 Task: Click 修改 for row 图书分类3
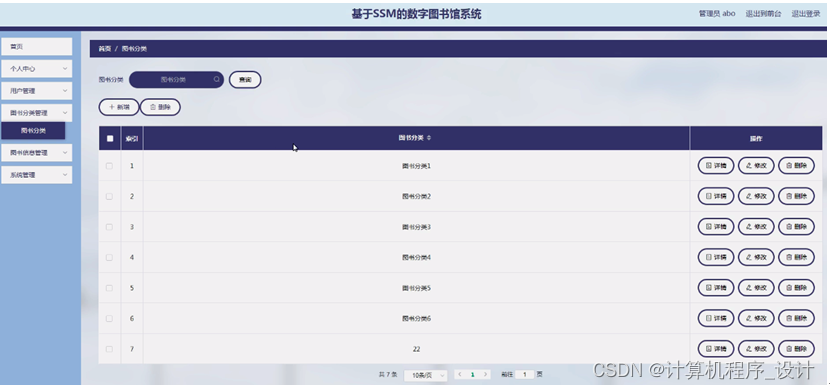tap(756, 227)
